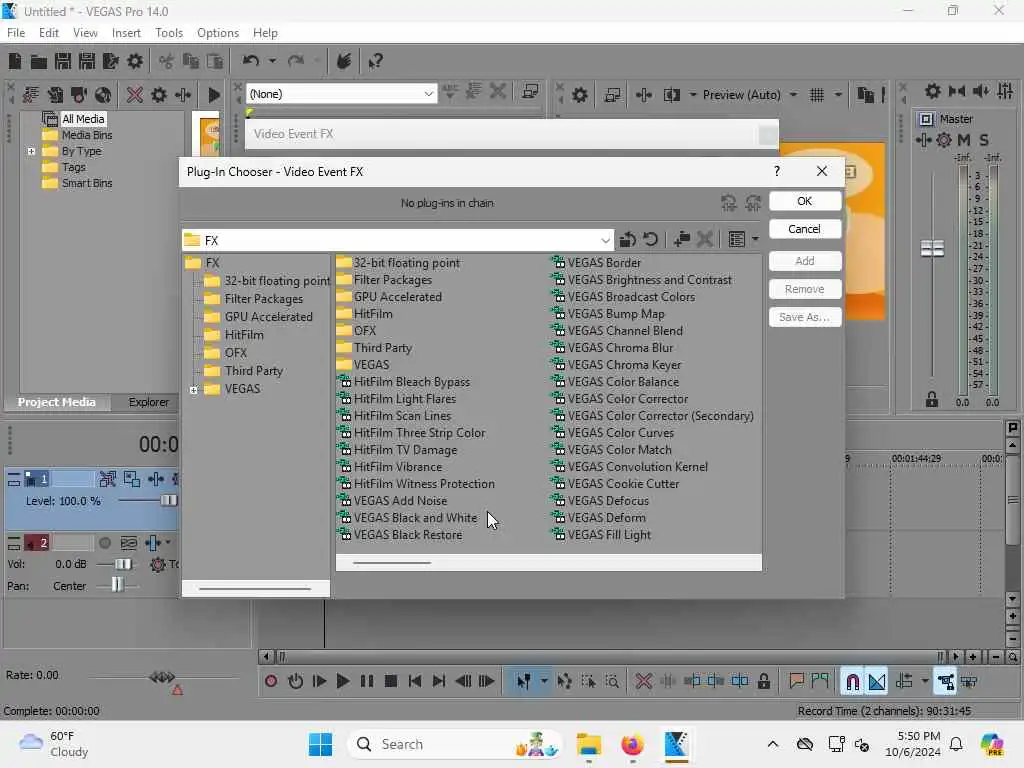The width and height of the screenshot is (1024, 768).
Task: Click Pause in the transport bar
Action: (x=366, y=682)
